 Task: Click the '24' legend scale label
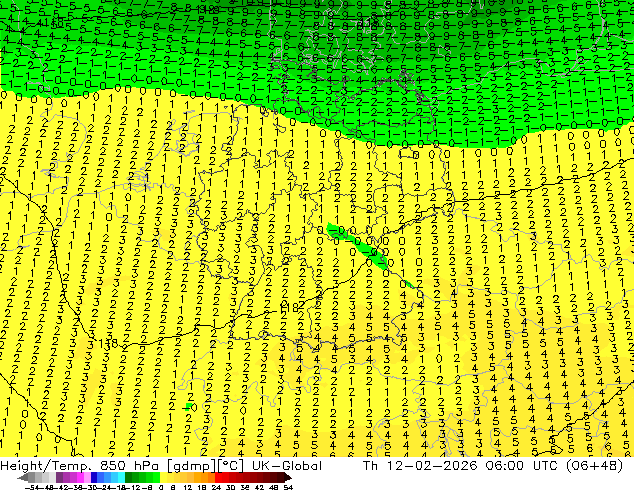[216, 487]
